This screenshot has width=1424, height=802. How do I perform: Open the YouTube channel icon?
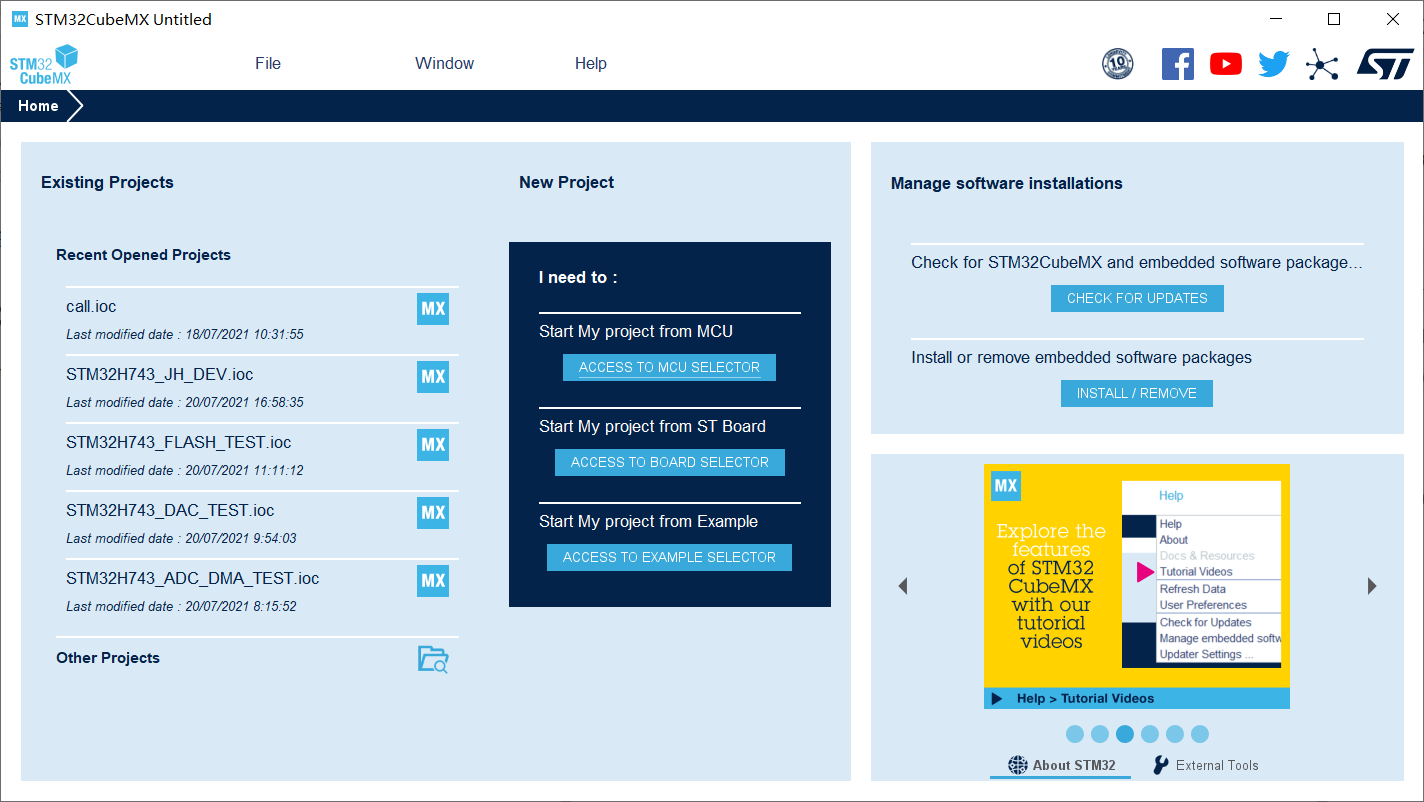(x=1226, y=64)
